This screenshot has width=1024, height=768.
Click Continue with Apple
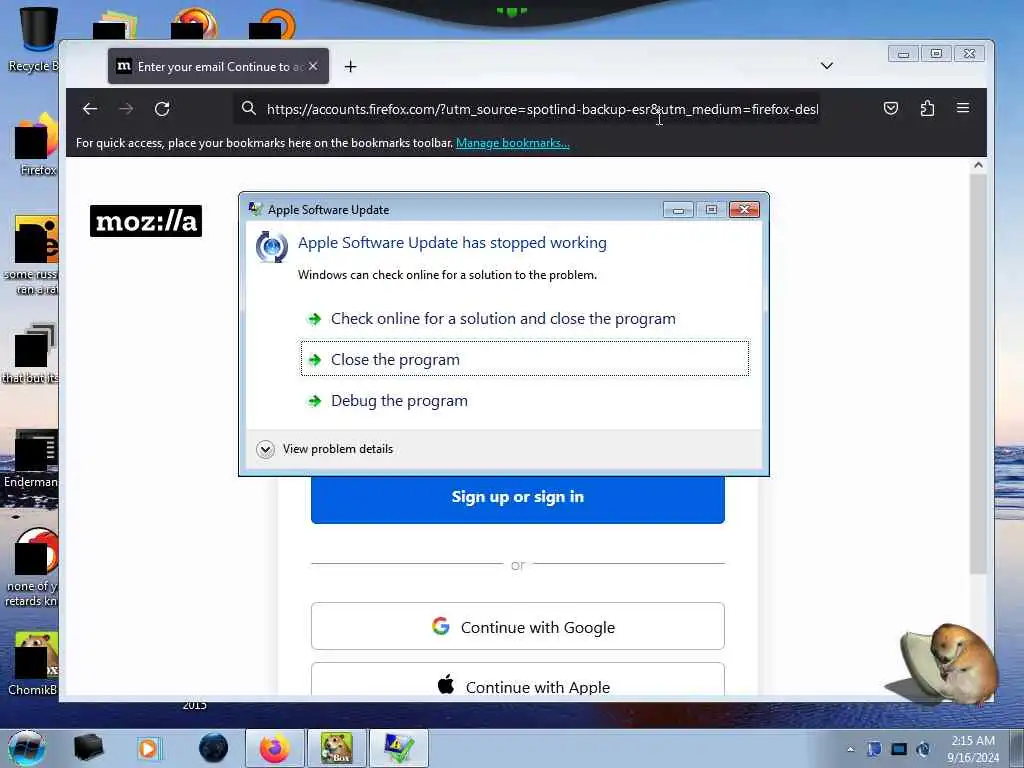pos(518,680)
